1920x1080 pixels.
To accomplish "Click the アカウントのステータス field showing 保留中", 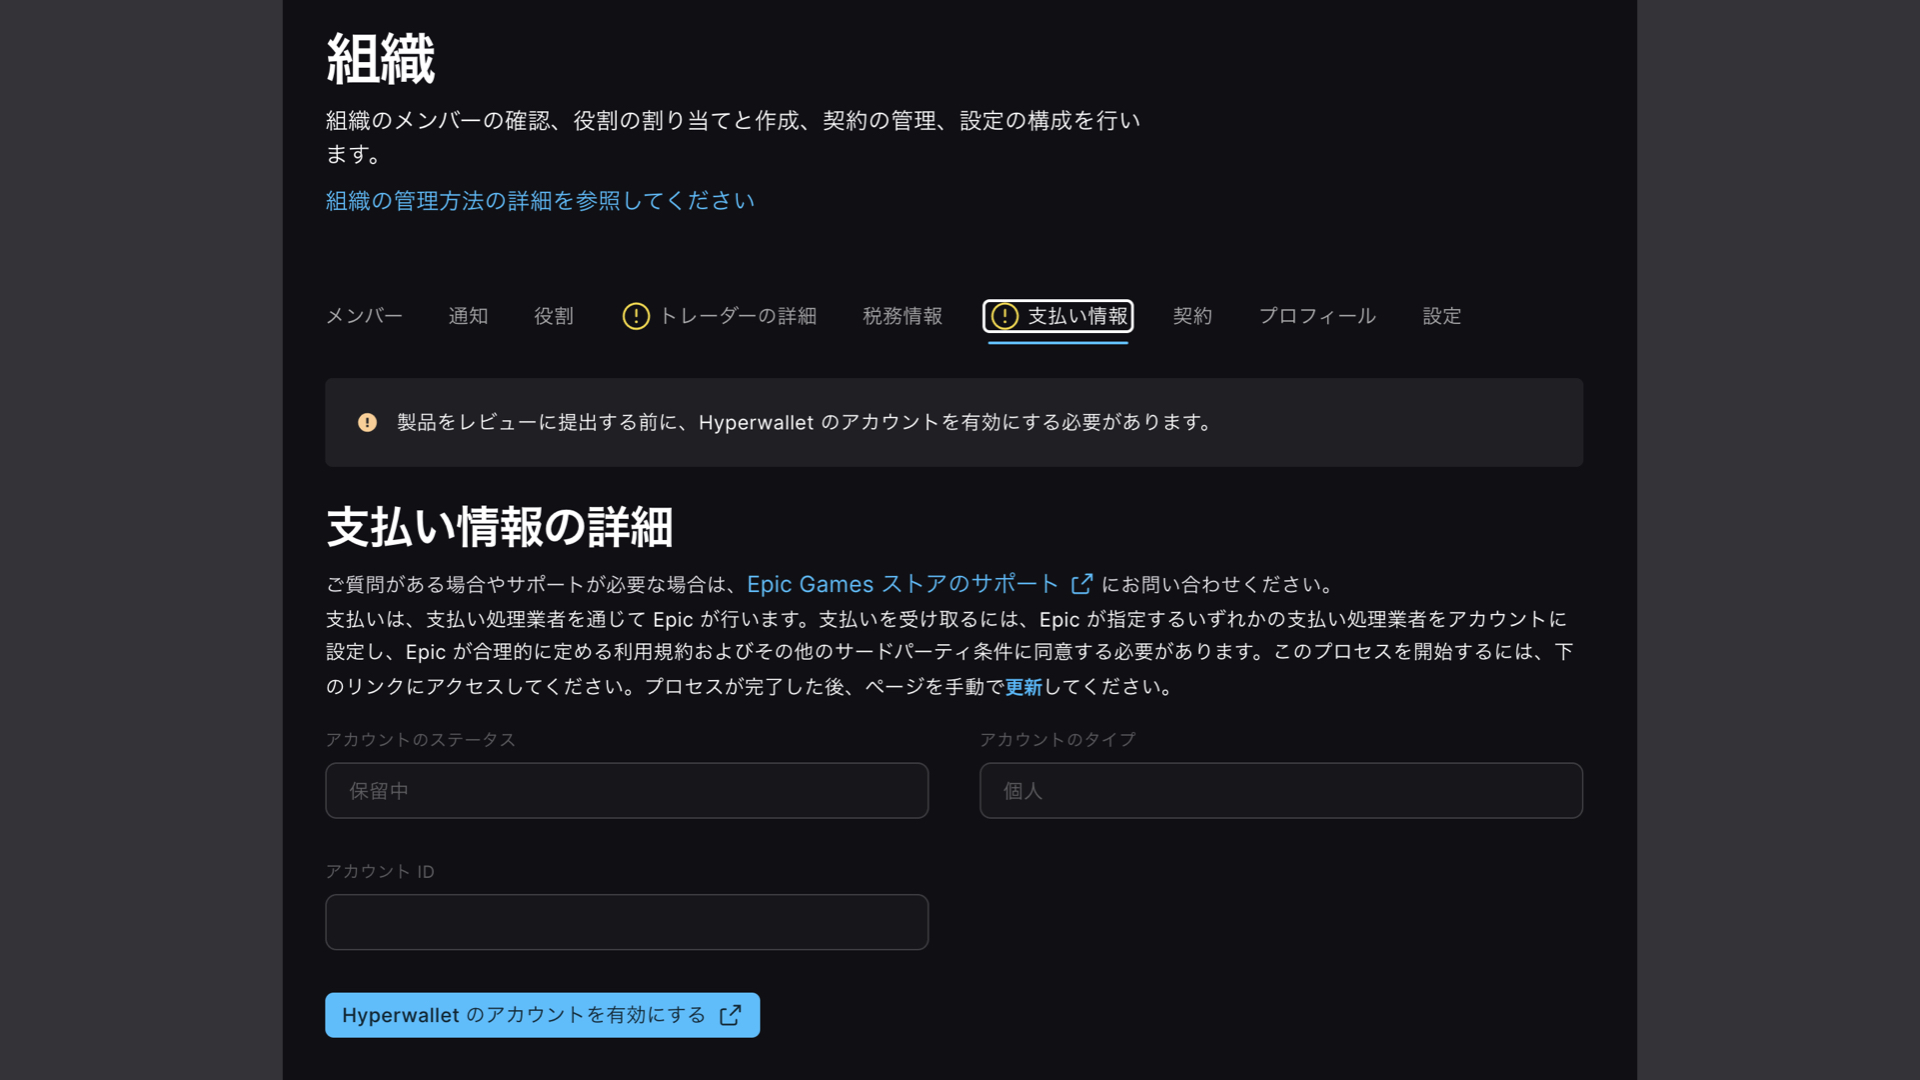I will click(x=626, y=791).
